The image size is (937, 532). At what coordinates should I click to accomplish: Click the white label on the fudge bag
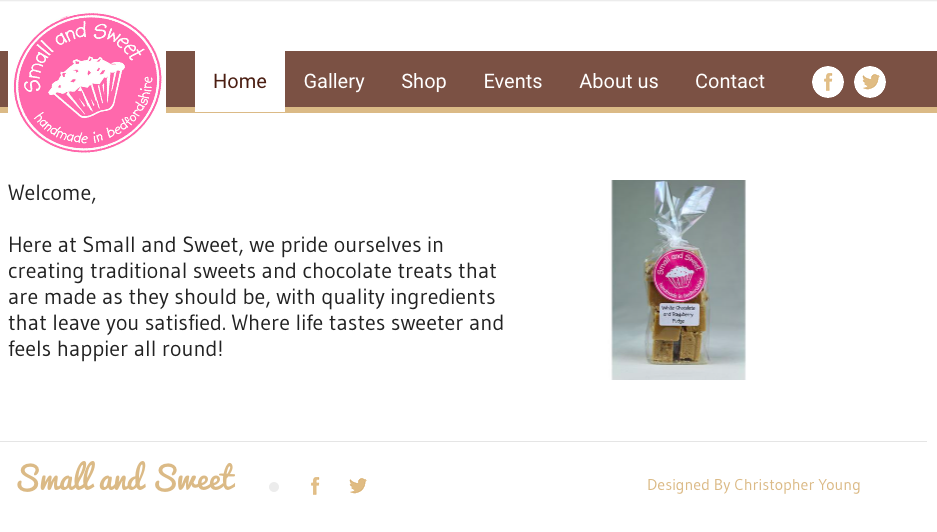(680, 315)
